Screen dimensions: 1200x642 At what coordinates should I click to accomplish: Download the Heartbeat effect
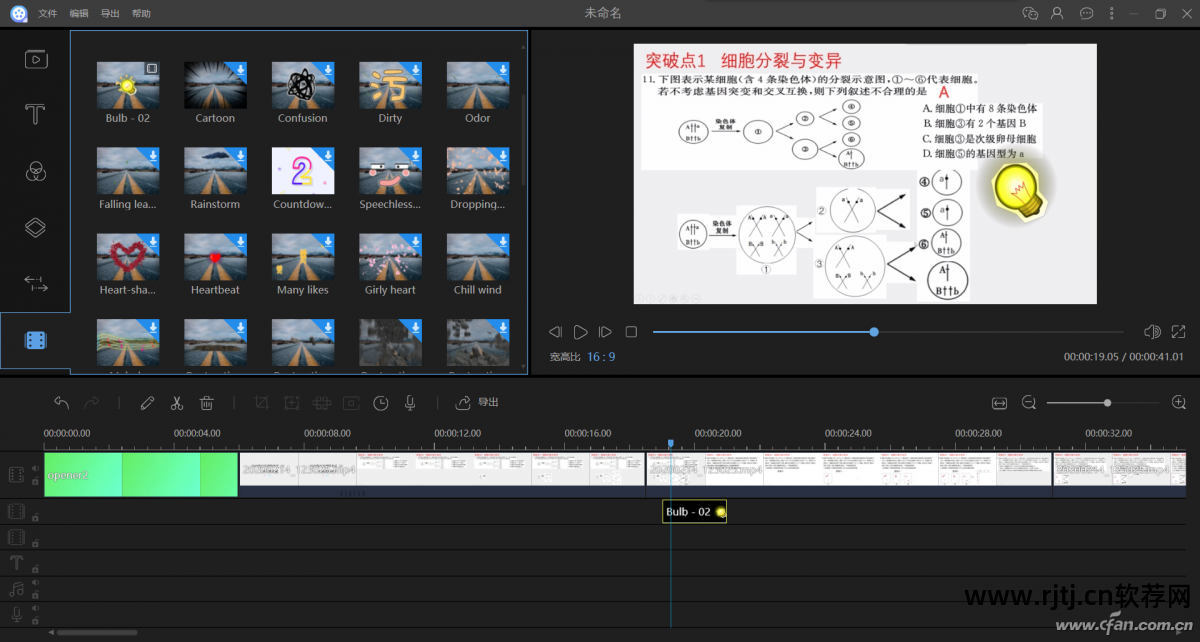241,242
